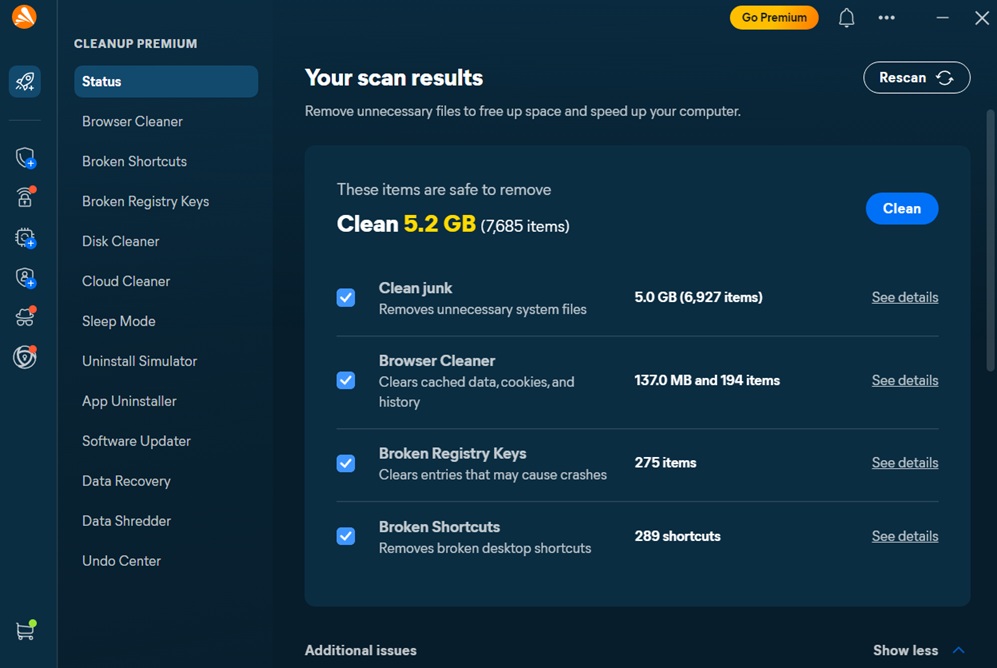
Task: Open the three-dots more options menu
Action: [x=886, y=18]
